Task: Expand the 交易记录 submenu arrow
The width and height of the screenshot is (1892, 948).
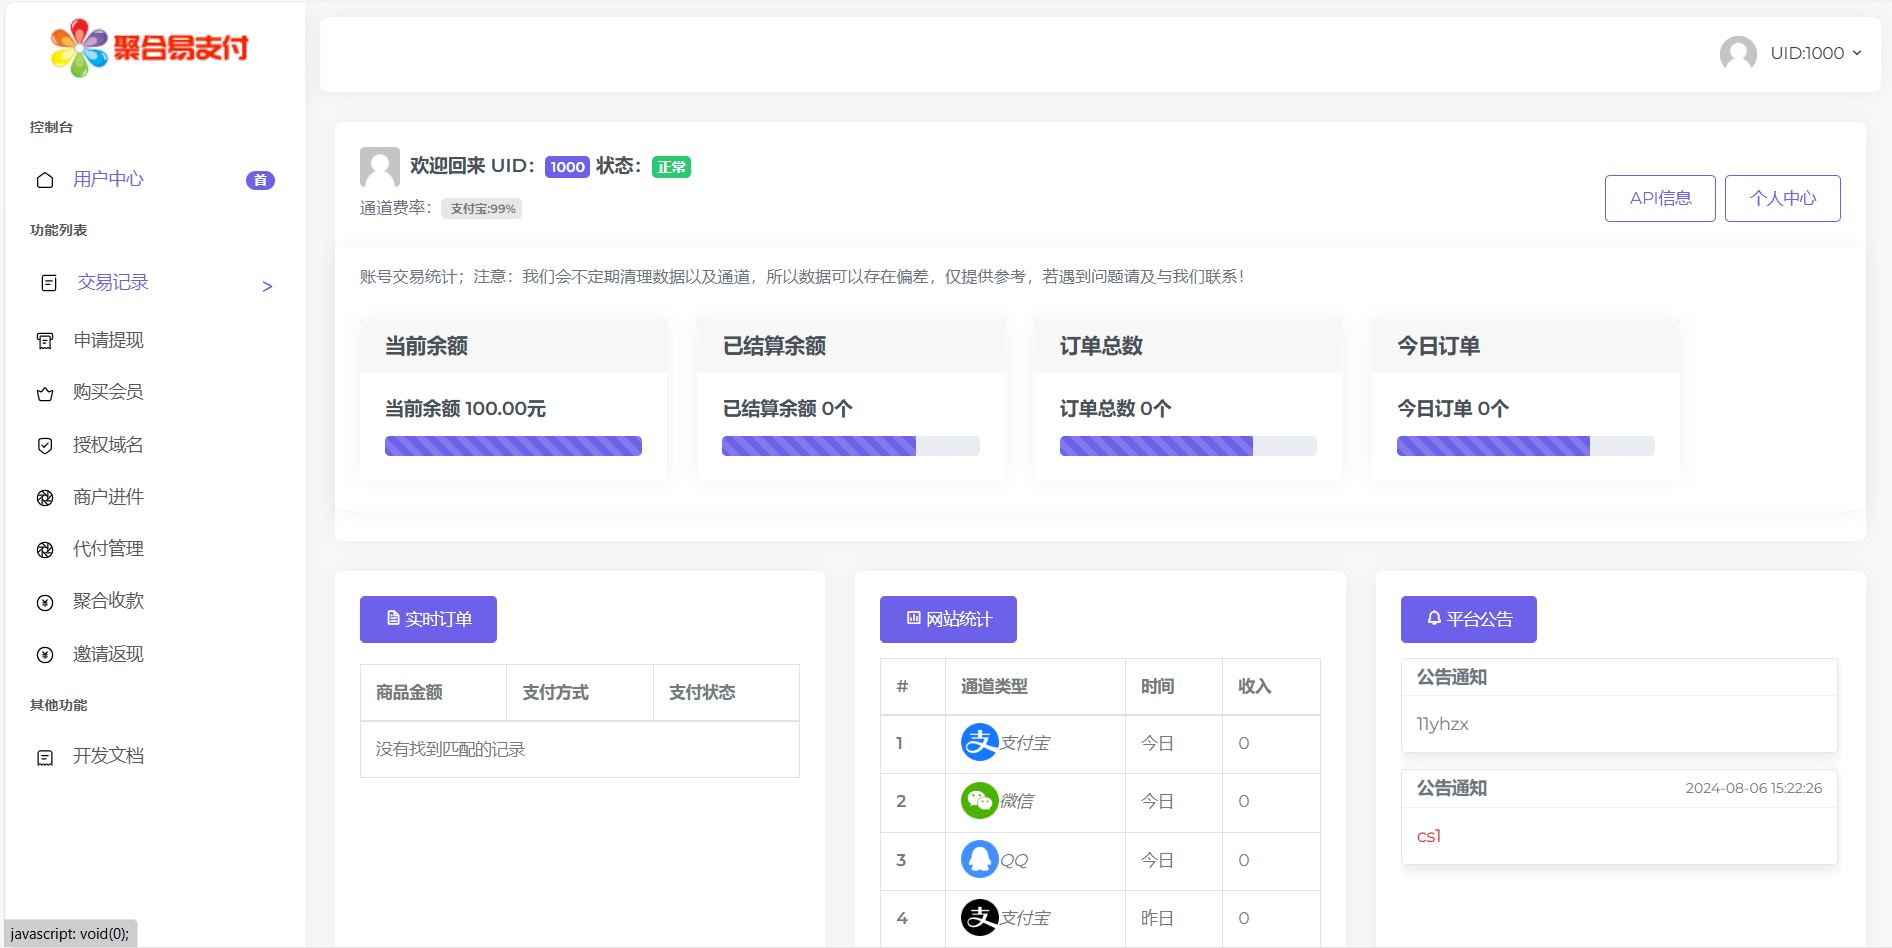Action: pyautogui.click(x=266, y=285)
